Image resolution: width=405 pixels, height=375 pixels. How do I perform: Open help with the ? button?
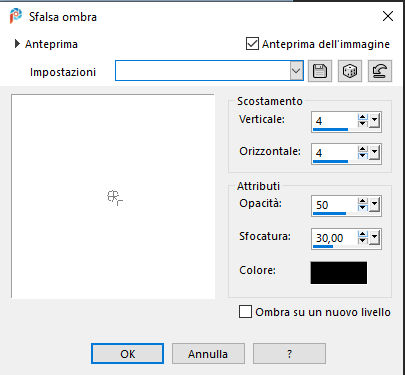289,354
